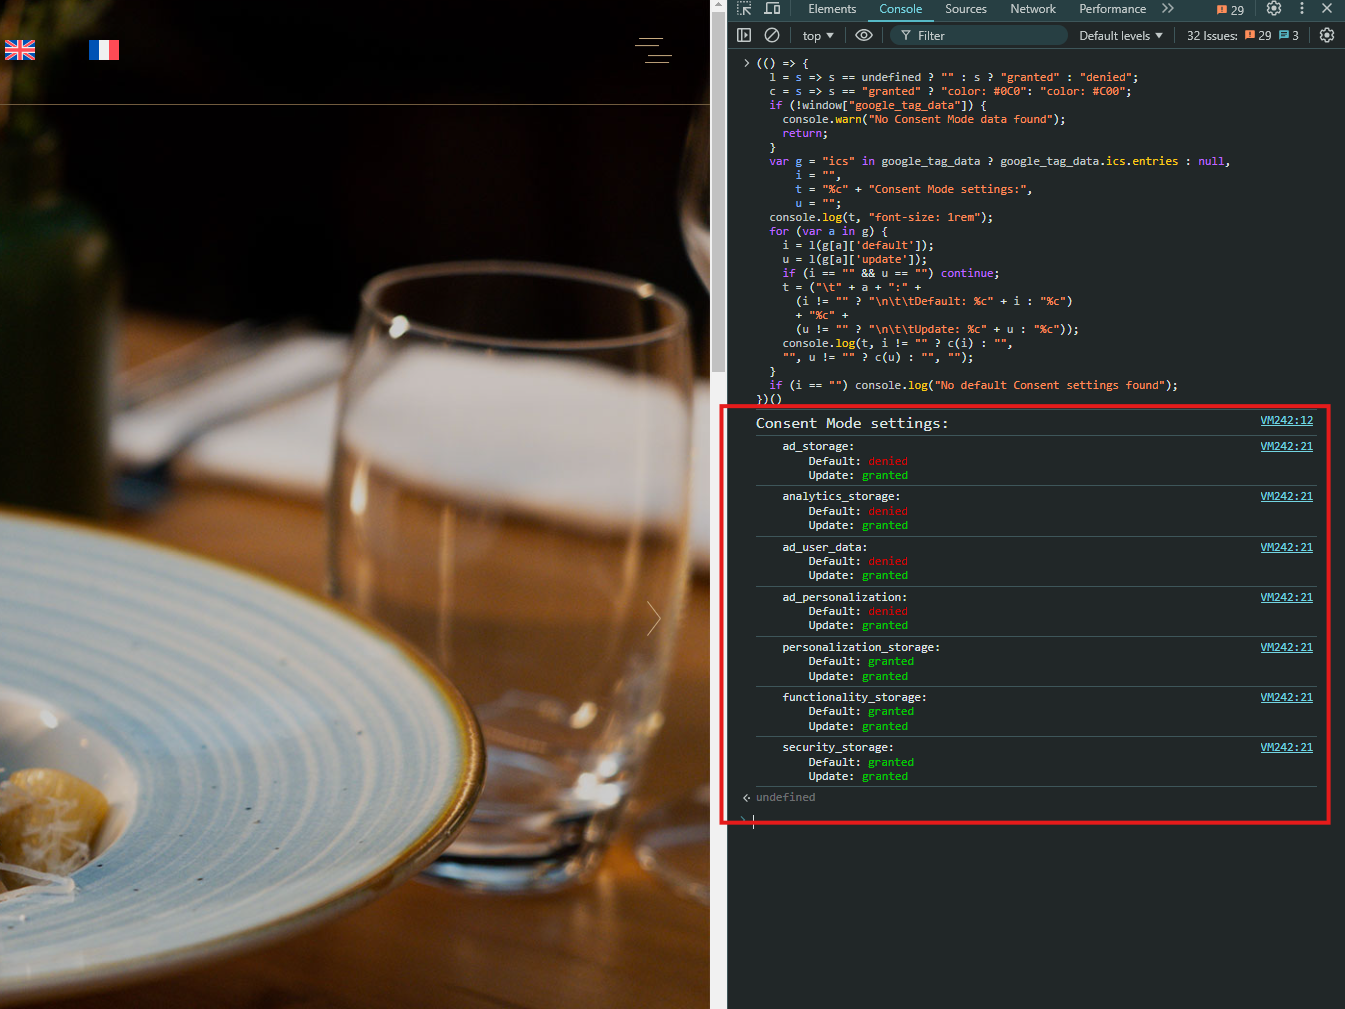Viewport: 1345px width, 1009px height.
Task: Go to next slide with right arrow
Action: pos(654,619)
